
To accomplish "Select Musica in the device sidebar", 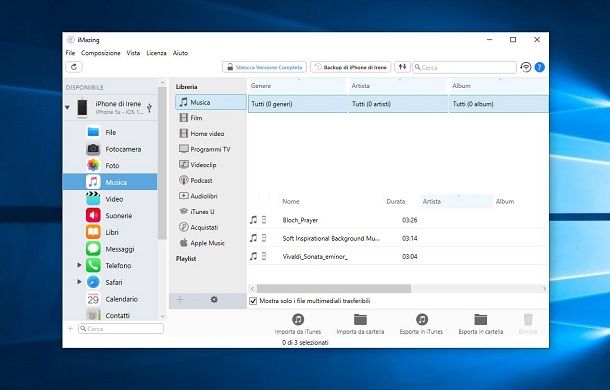I will pyautogui.click(x=110, y=182).
